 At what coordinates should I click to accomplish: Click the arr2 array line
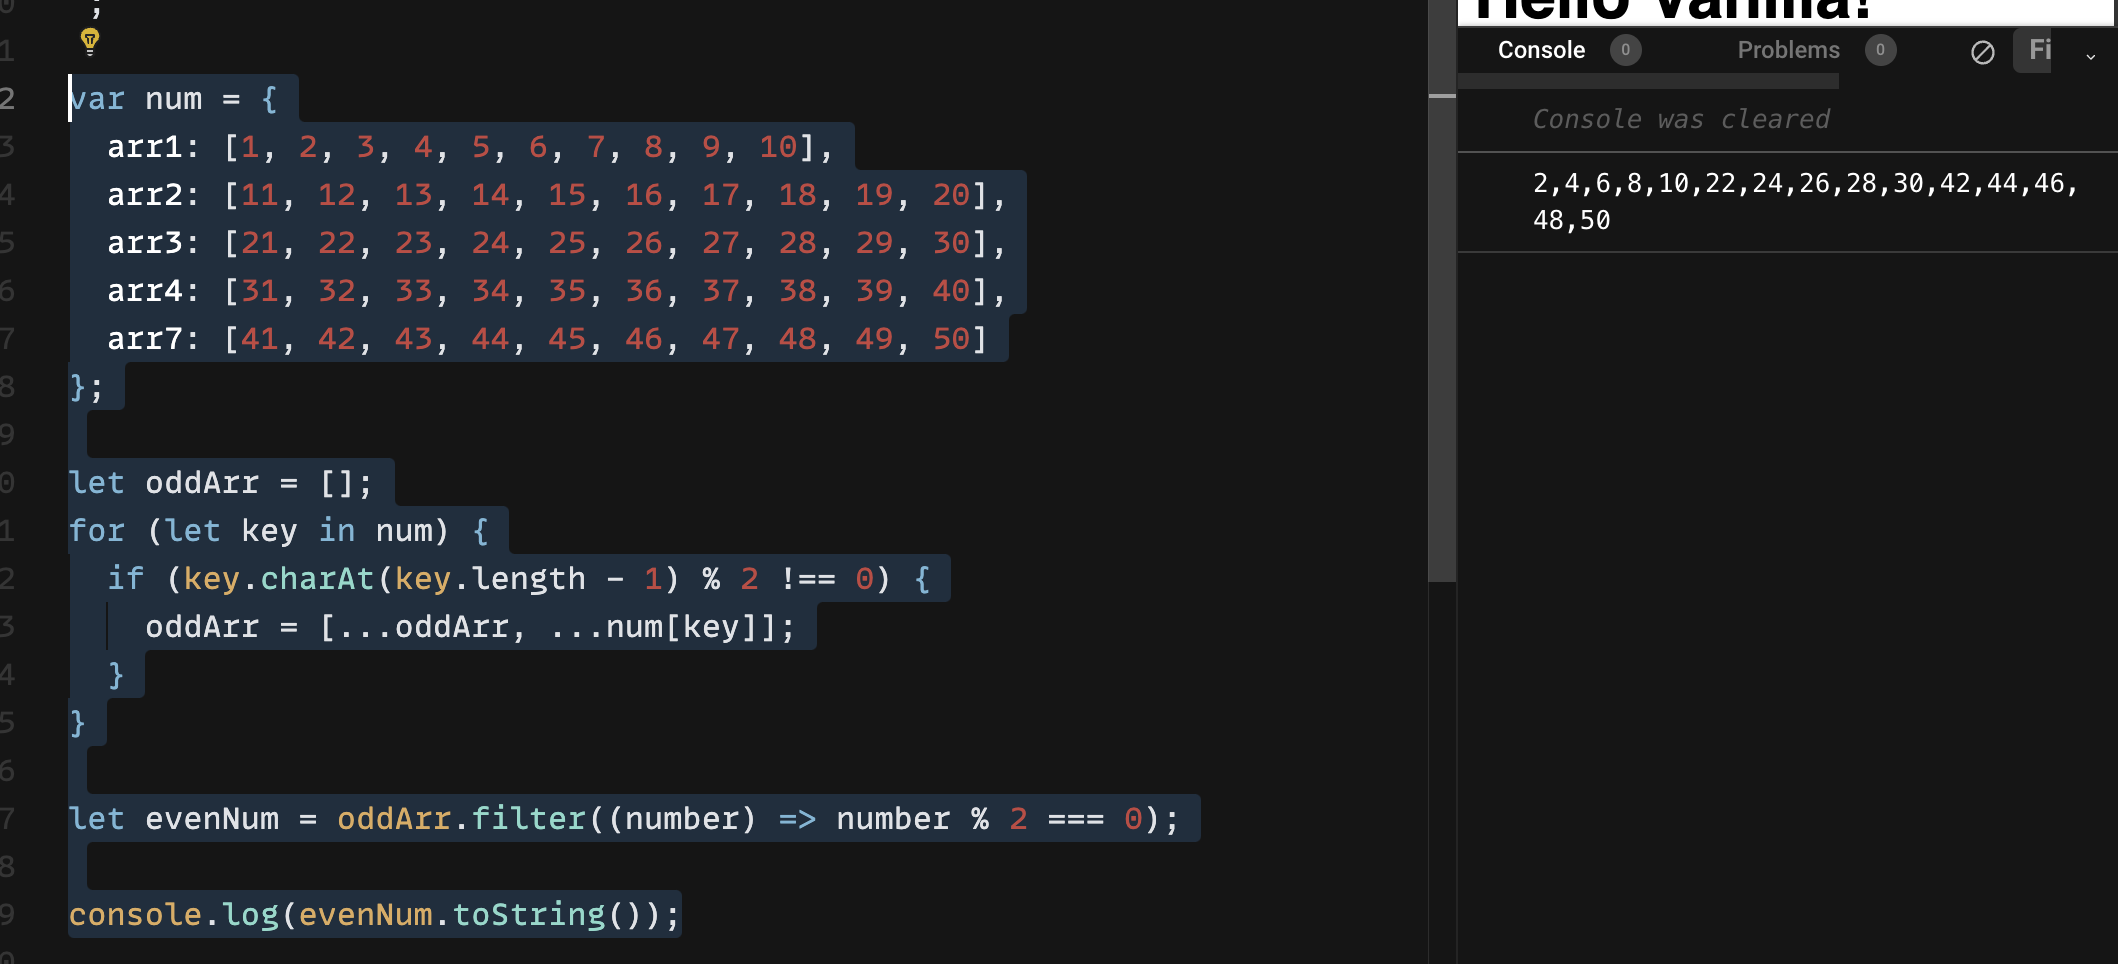[x=556, y=195]
